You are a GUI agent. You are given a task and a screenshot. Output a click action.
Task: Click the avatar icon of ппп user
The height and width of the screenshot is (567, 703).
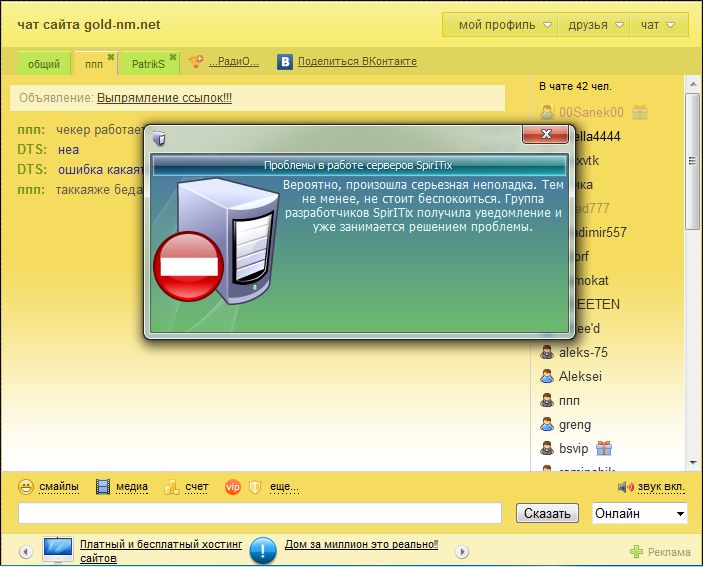(547, 400)
